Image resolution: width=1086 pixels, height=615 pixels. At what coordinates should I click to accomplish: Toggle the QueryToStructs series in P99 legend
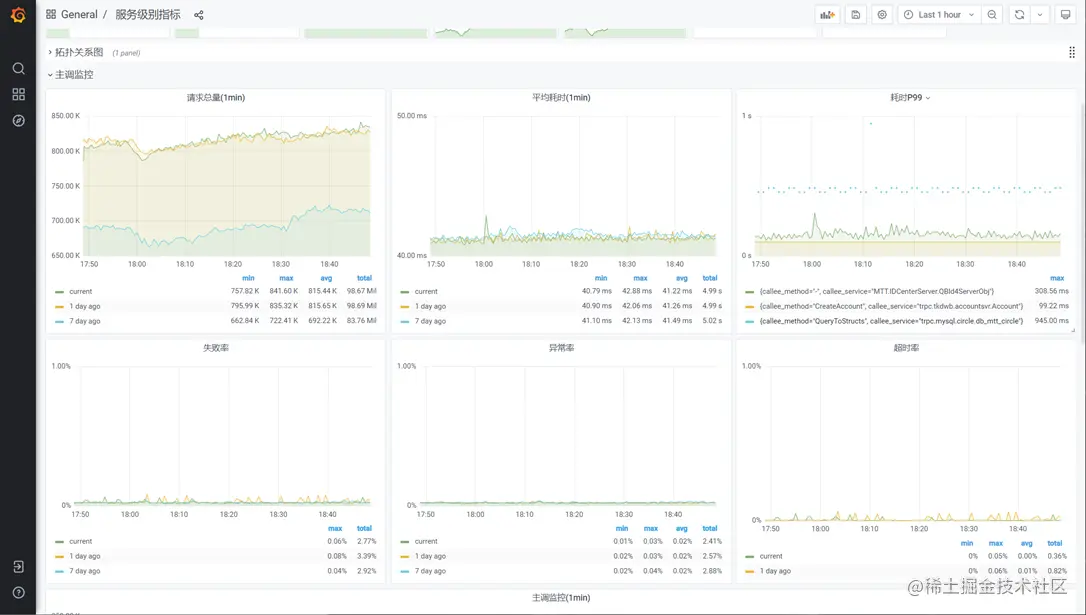click(x=891, y=321)
